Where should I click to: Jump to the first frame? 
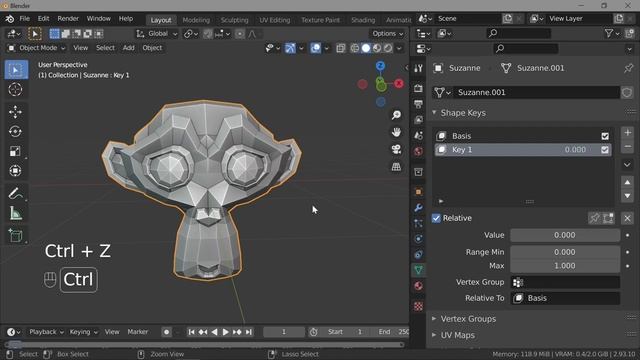[x=191, y=332]
